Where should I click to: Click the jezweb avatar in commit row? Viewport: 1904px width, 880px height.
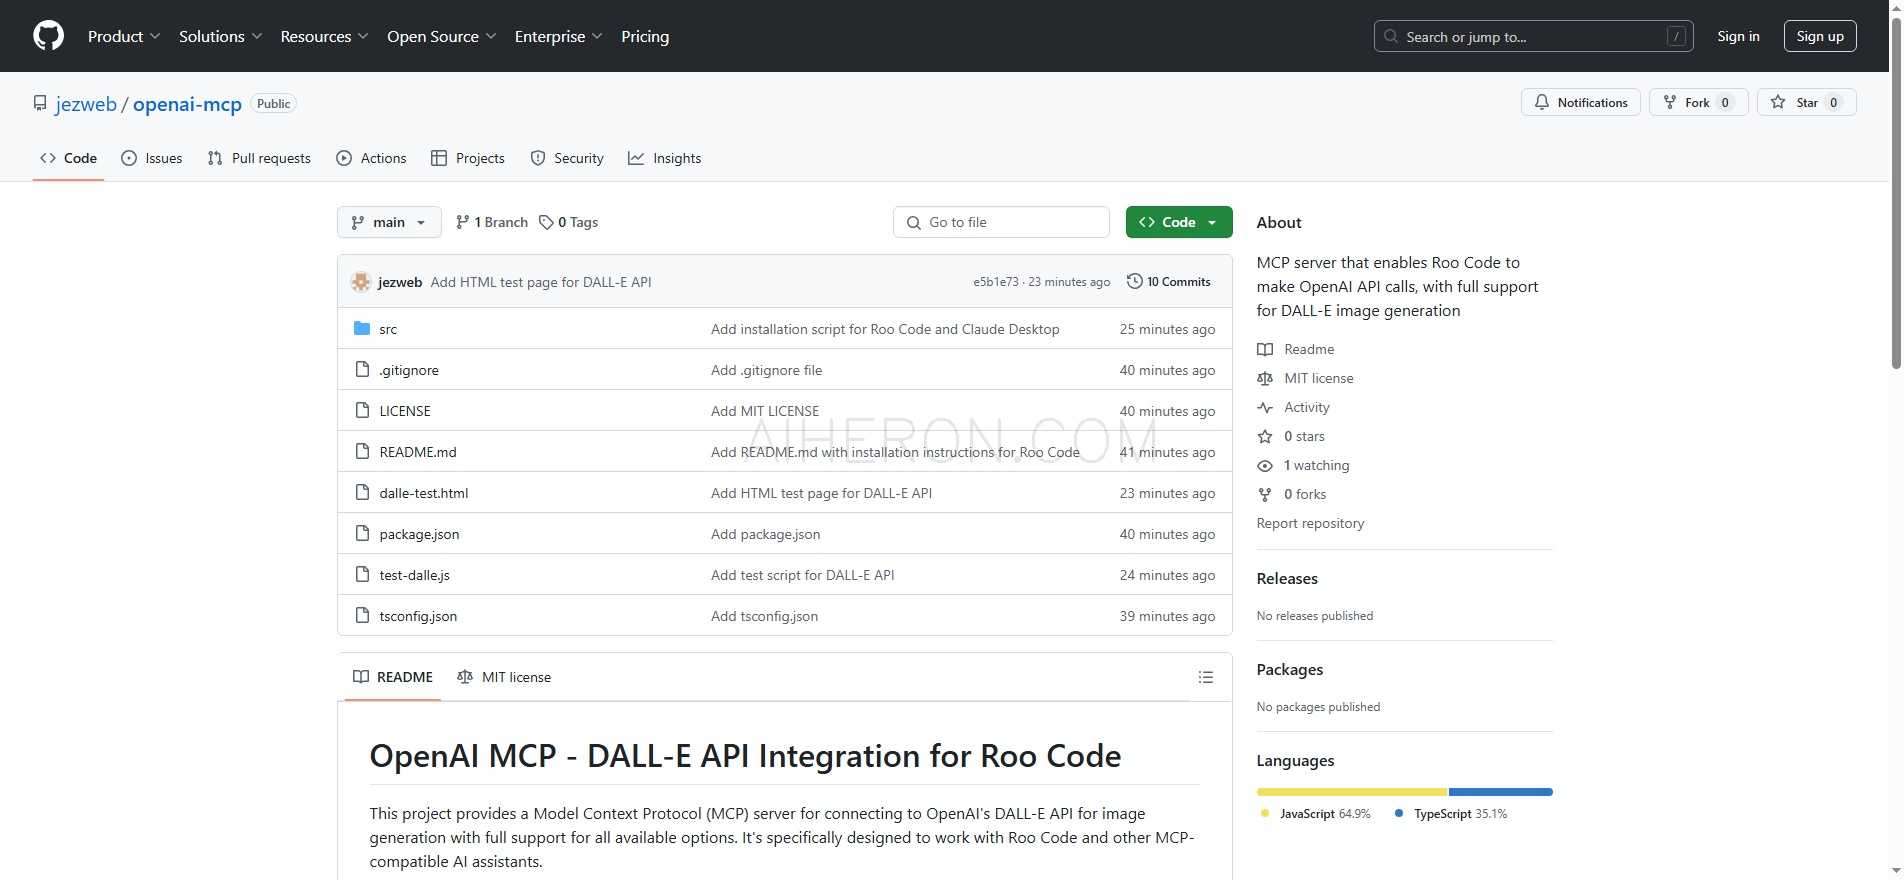[361, 282]
